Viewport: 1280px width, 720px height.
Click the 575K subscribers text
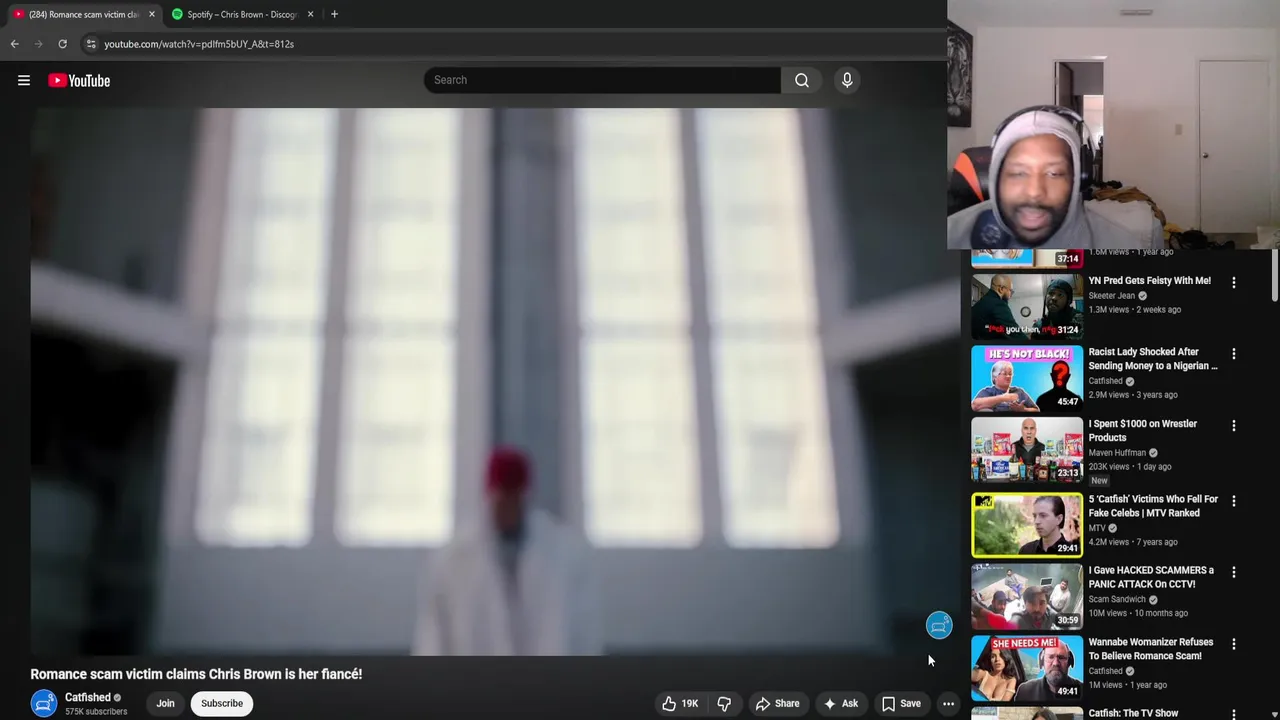coord(96,712)
